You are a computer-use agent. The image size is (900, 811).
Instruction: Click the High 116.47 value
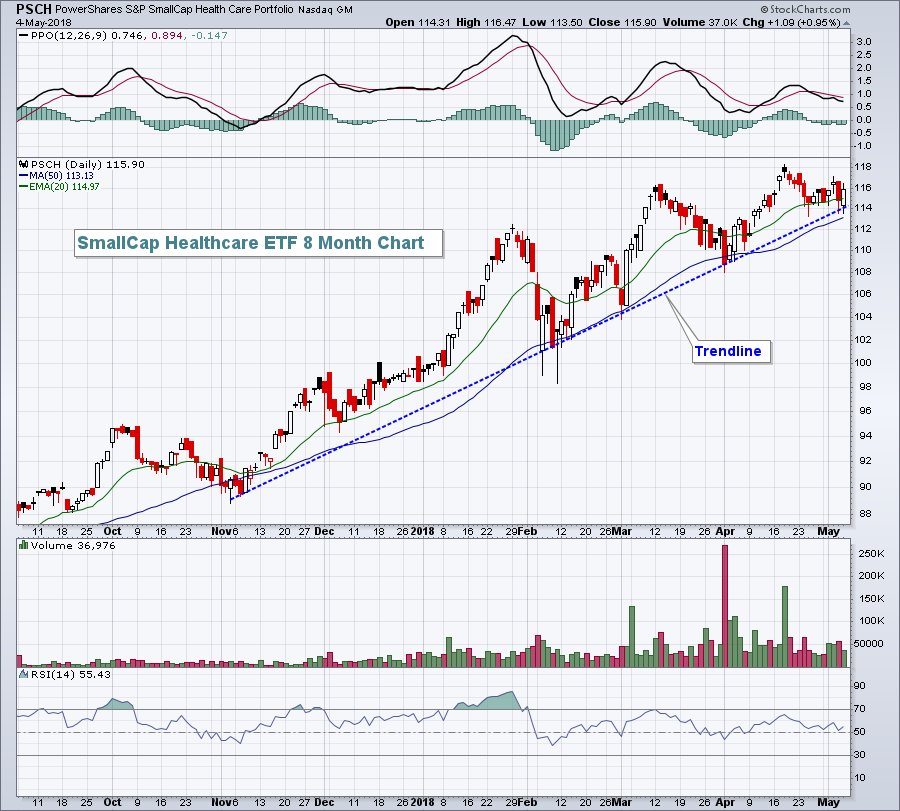tap(486, 22)
